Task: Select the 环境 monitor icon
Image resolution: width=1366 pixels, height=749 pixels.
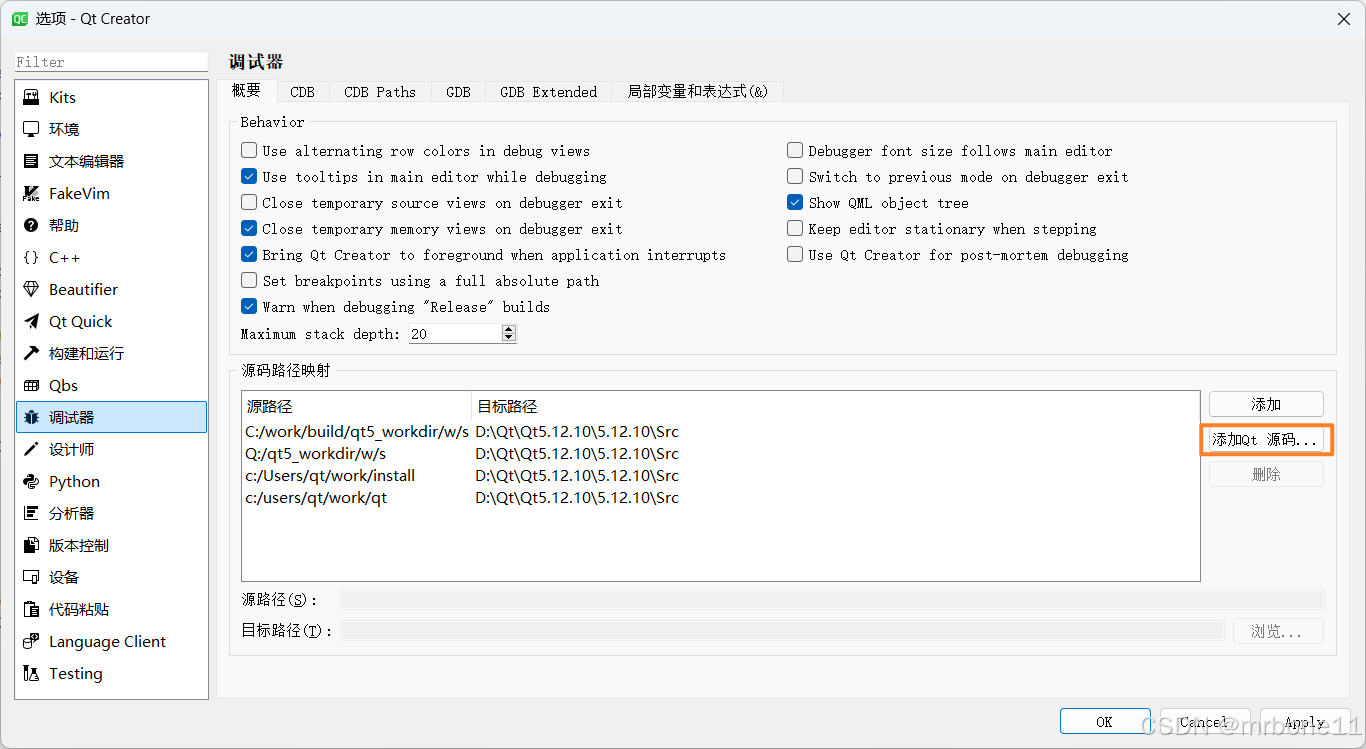Action: 31,129
